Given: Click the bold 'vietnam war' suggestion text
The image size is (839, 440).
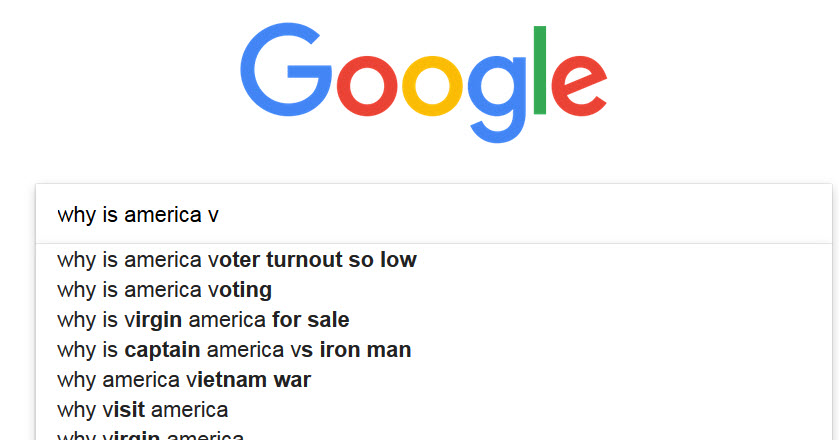Looking at the screenshot, I should click(x=248, y=380).
